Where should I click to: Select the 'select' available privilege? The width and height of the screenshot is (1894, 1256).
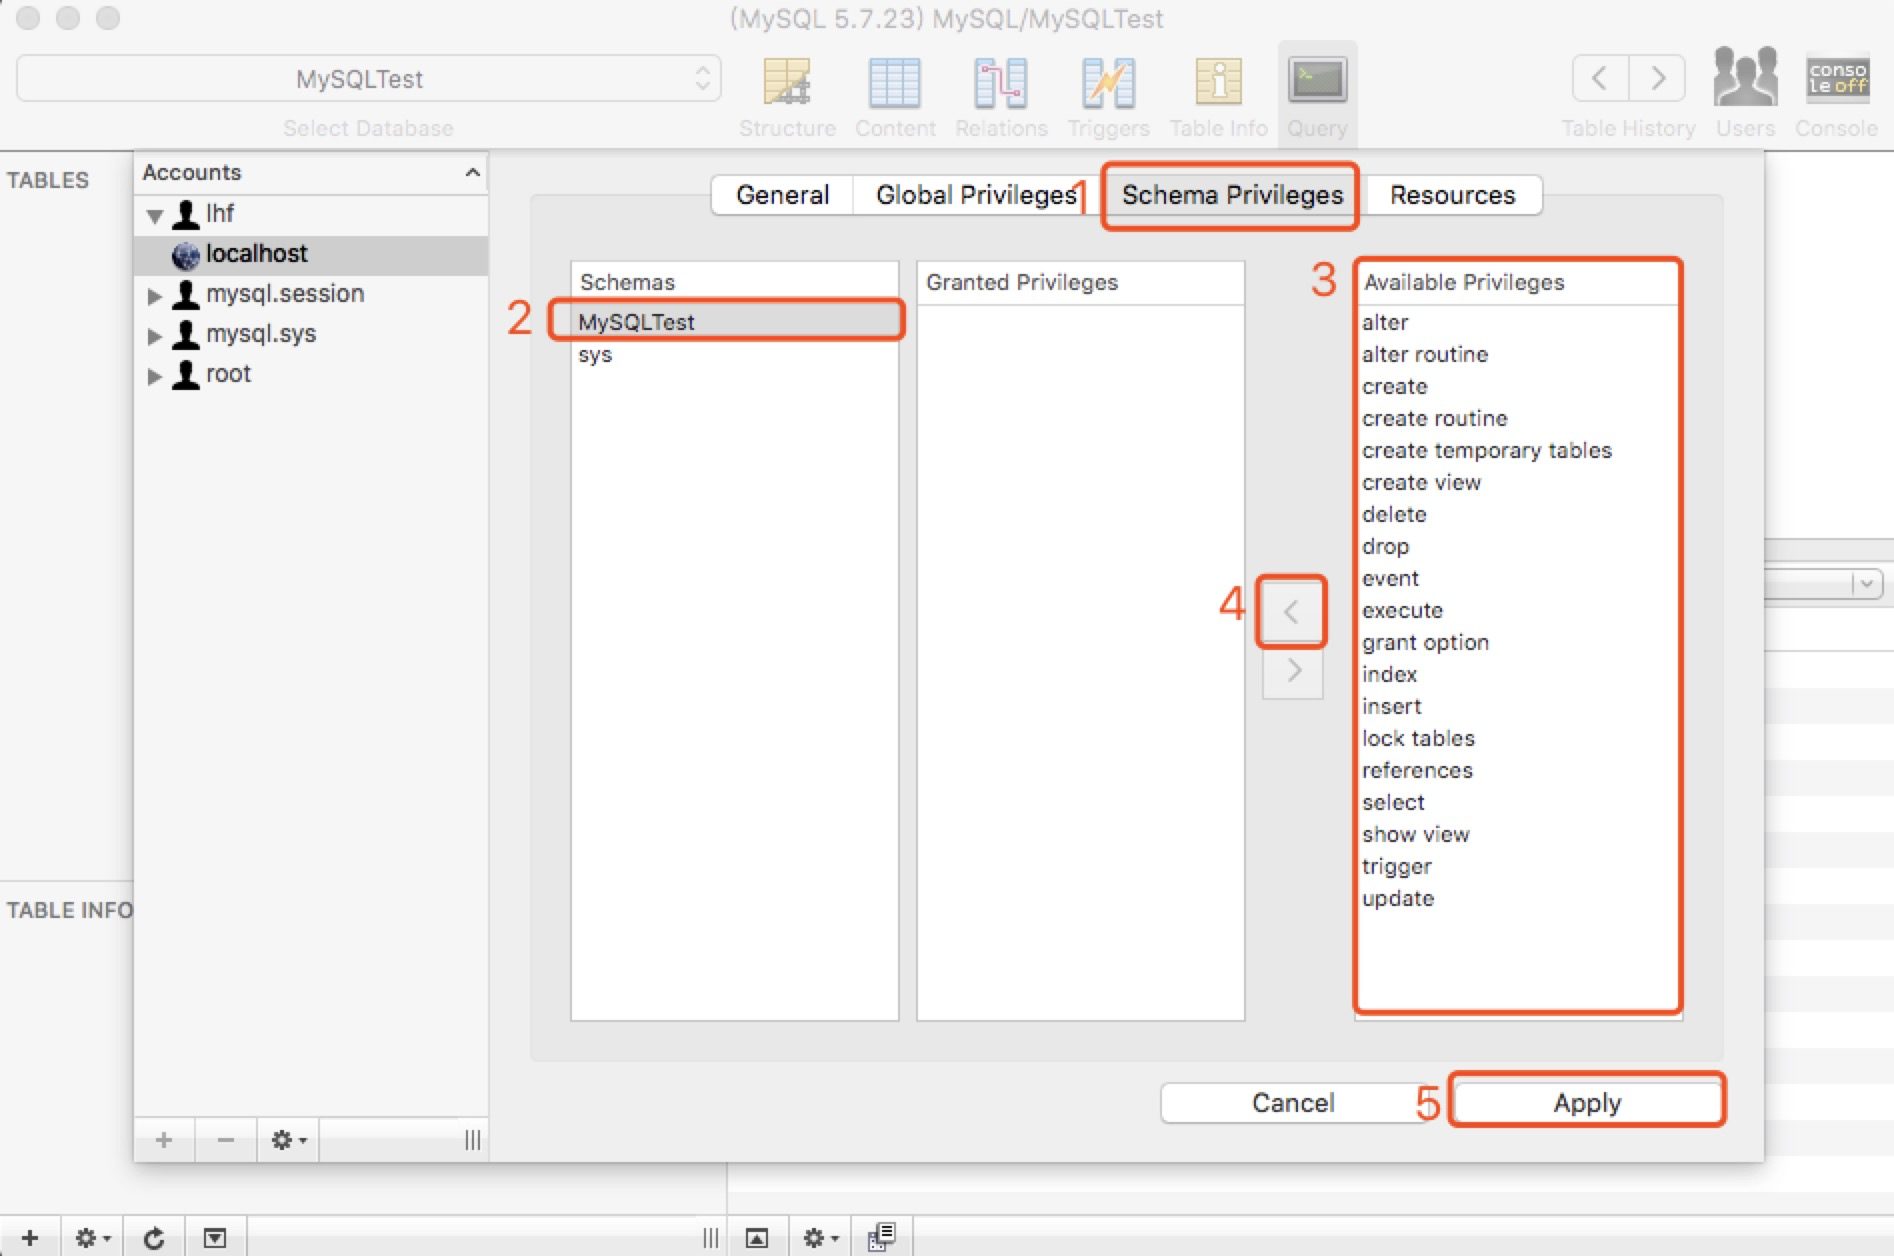[x=1393, y=802]
